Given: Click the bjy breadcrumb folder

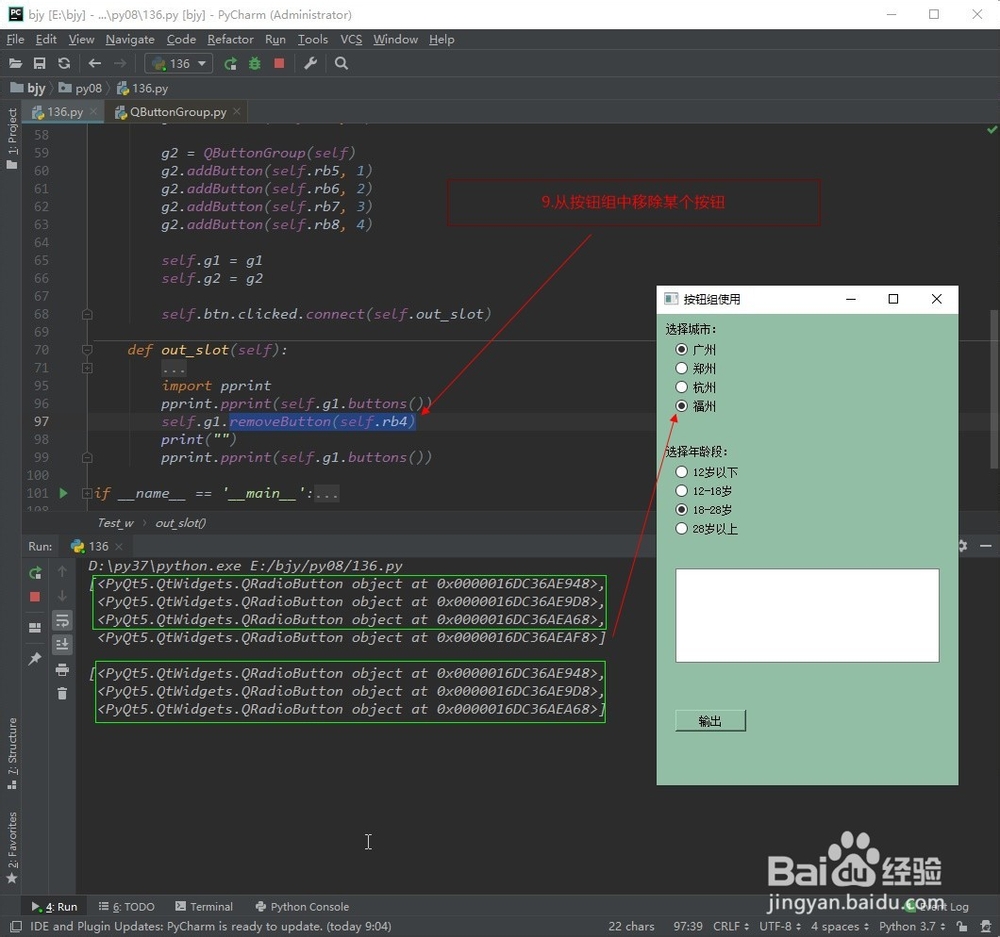Looking at the screenshot, I should [29, 88].
